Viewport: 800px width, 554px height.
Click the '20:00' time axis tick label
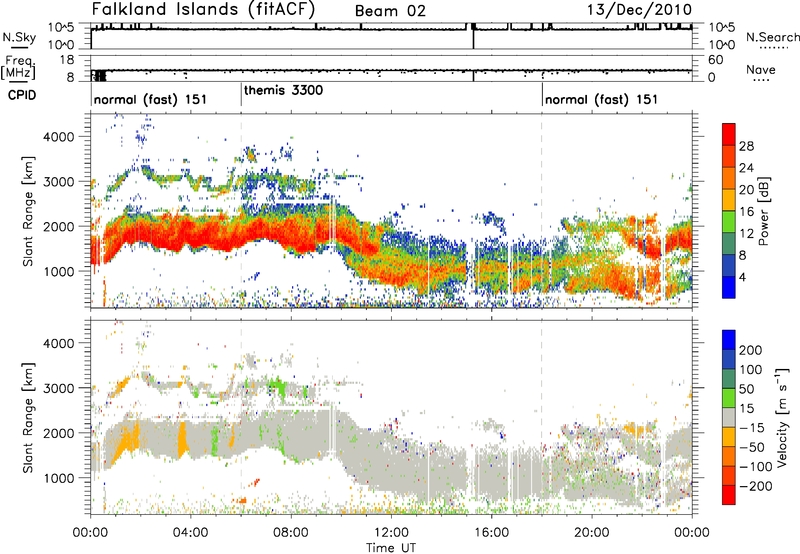[592, 533]
